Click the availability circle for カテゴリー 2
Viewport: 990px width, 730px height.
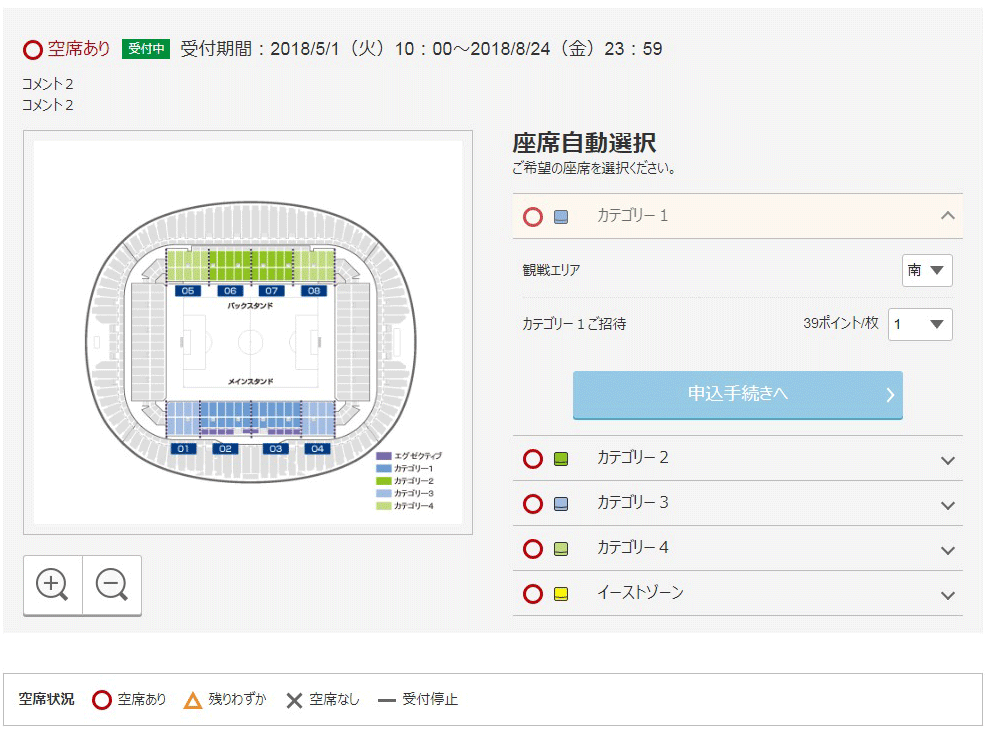coord(533,459)
